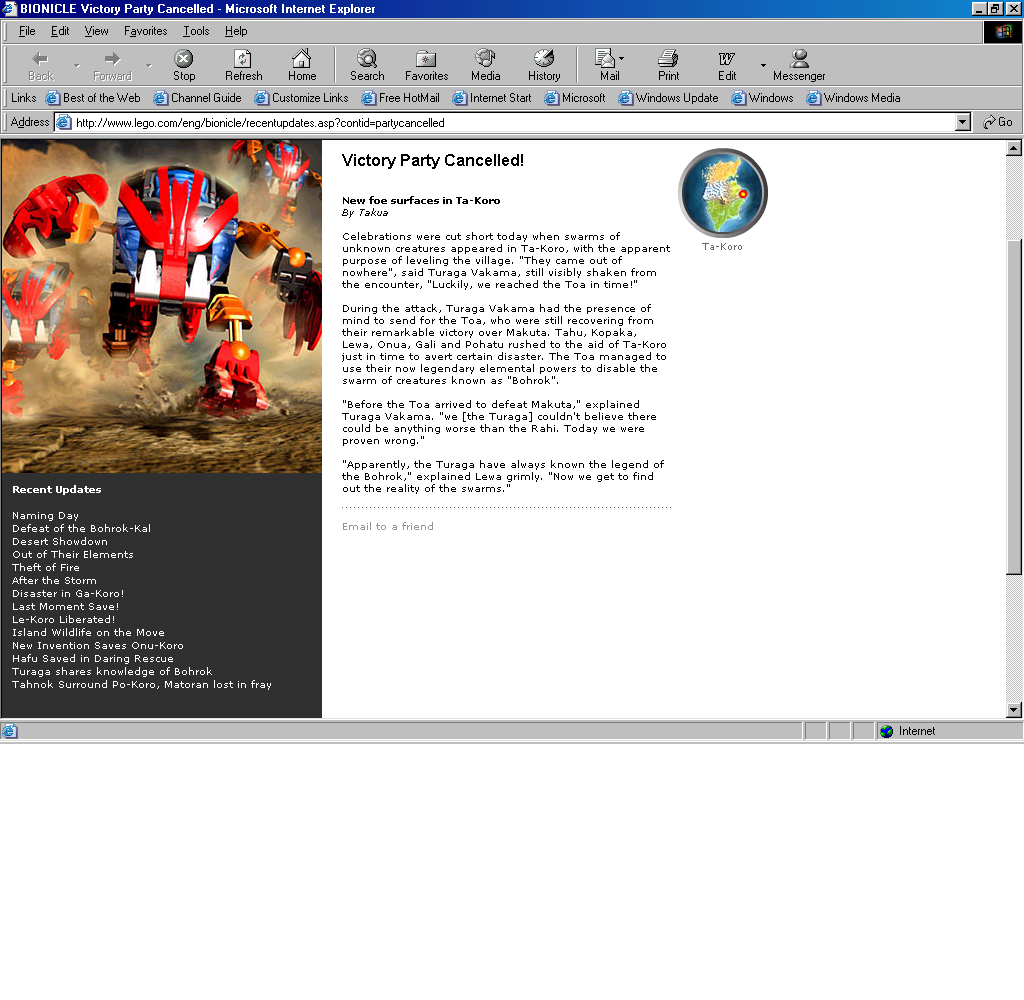1024x1000 pixels.
Task: Open the Desert Showdown update
Action: click(x=59, y=541)
